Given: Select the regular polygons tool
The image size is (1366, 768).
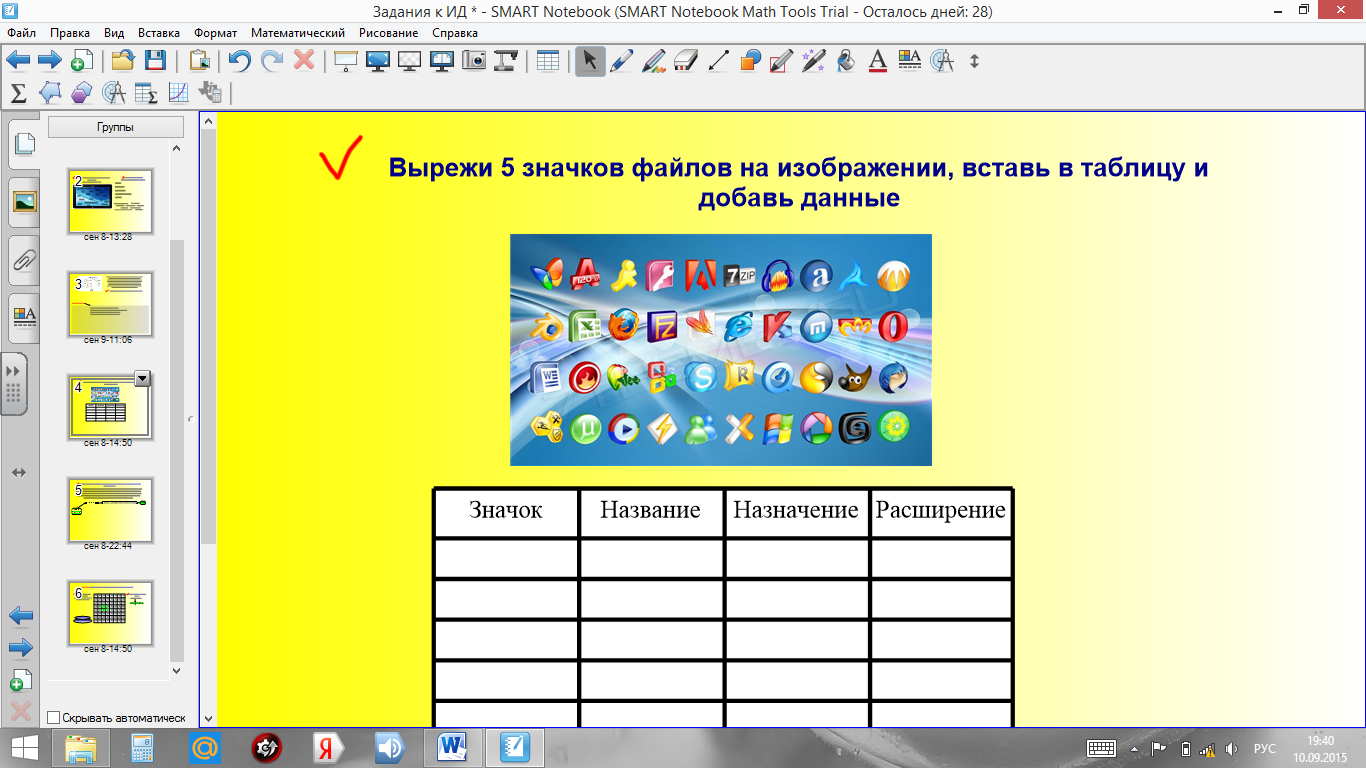Looking at the screenshot, I should (82, 93).
